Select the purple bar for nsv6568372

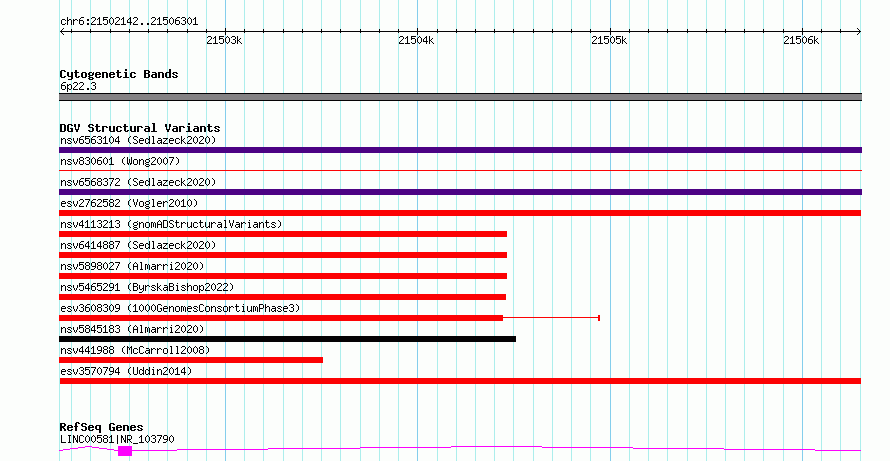tap(460, 192)
